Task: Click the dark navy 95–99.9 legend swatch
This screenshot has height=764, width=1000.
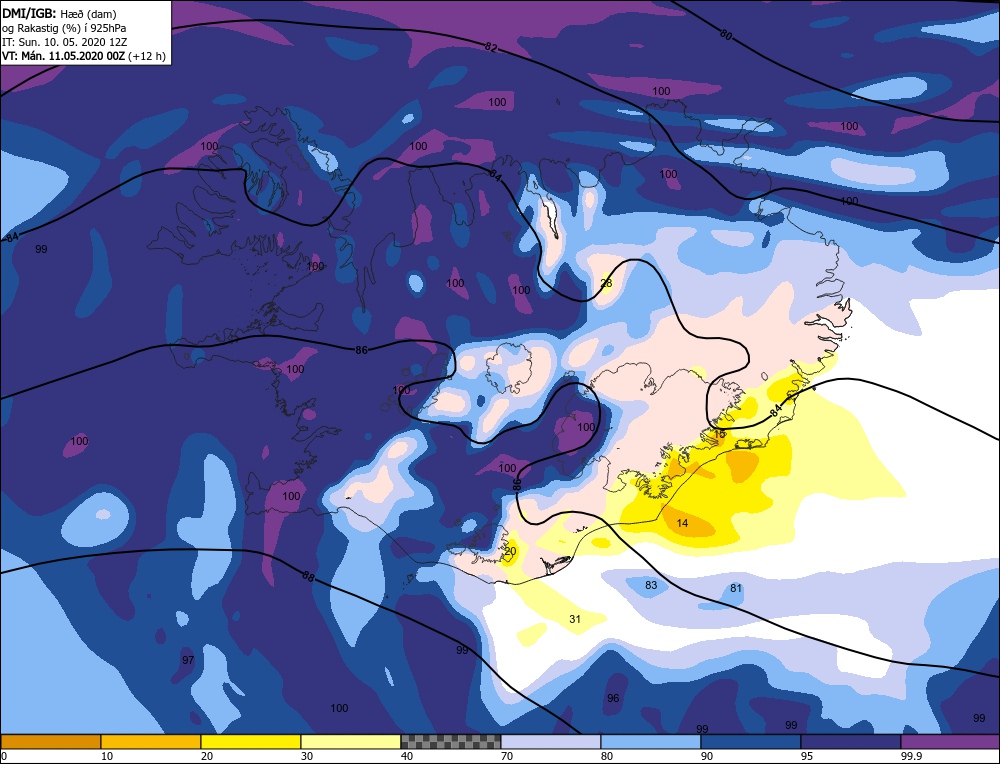Action: pos(851,742)
